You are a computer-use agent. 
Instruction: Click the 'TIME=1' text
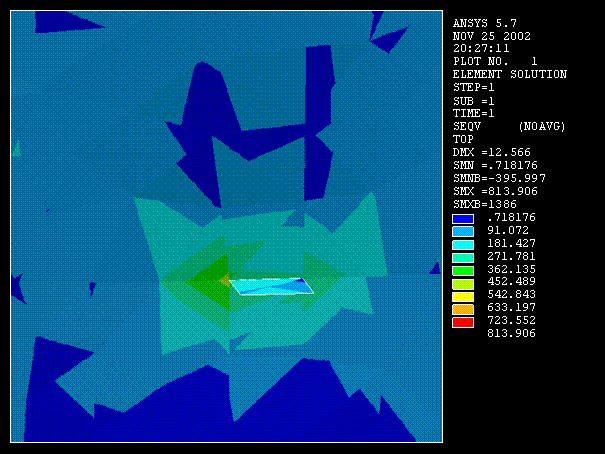click(x=473, y=113)
